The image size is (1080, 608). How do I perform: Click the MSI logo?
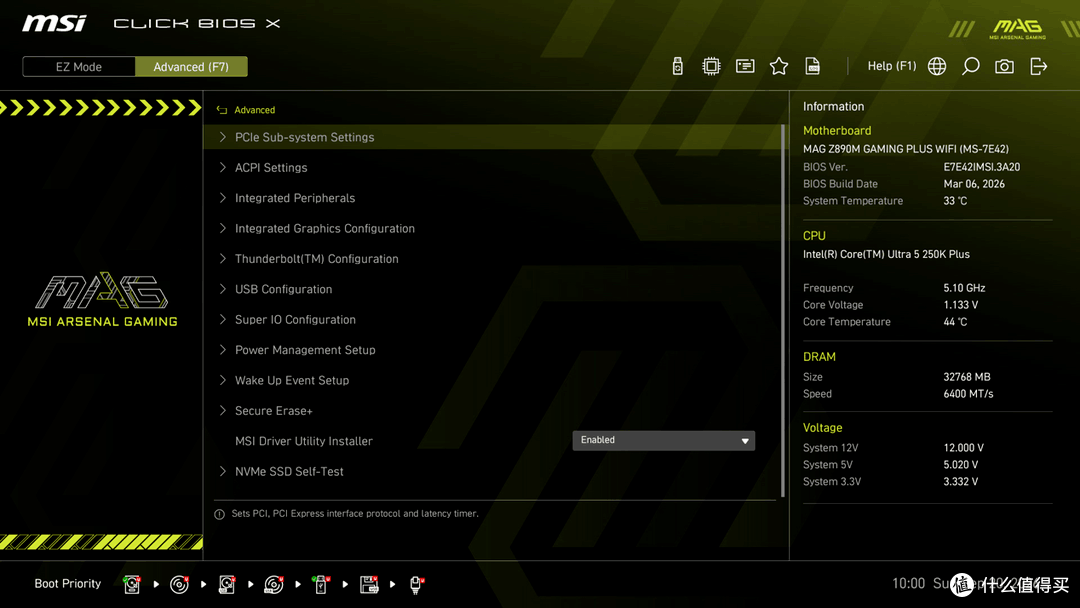point(54,23)
